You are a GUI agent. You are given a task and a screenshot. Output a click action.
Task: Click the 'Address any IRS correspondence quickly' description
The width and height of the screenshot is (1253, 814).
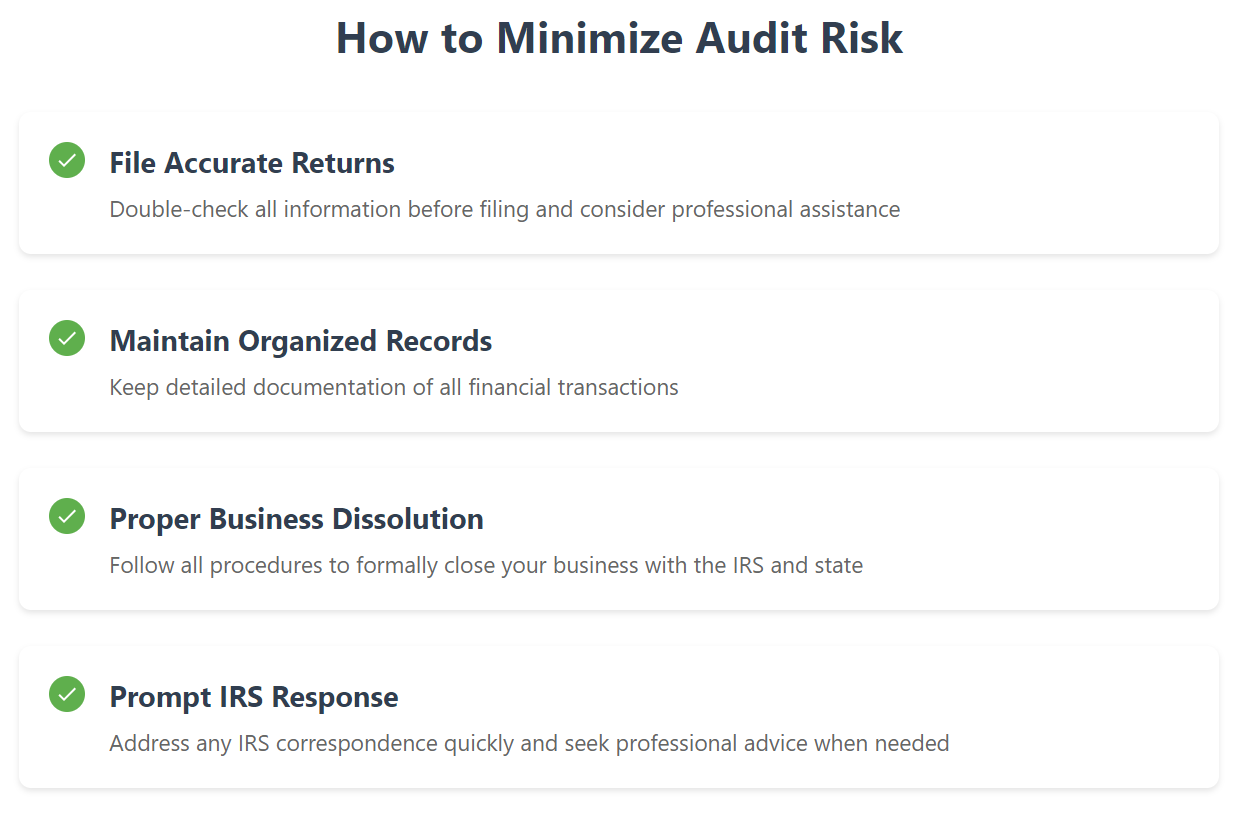pyautogui.click(x=528, y=744)
